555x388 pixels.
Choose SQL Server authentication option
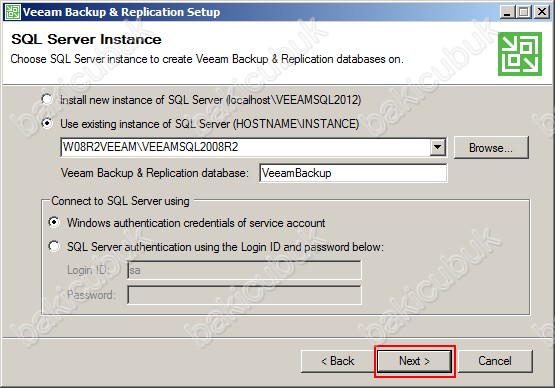[x=54, y=246]
